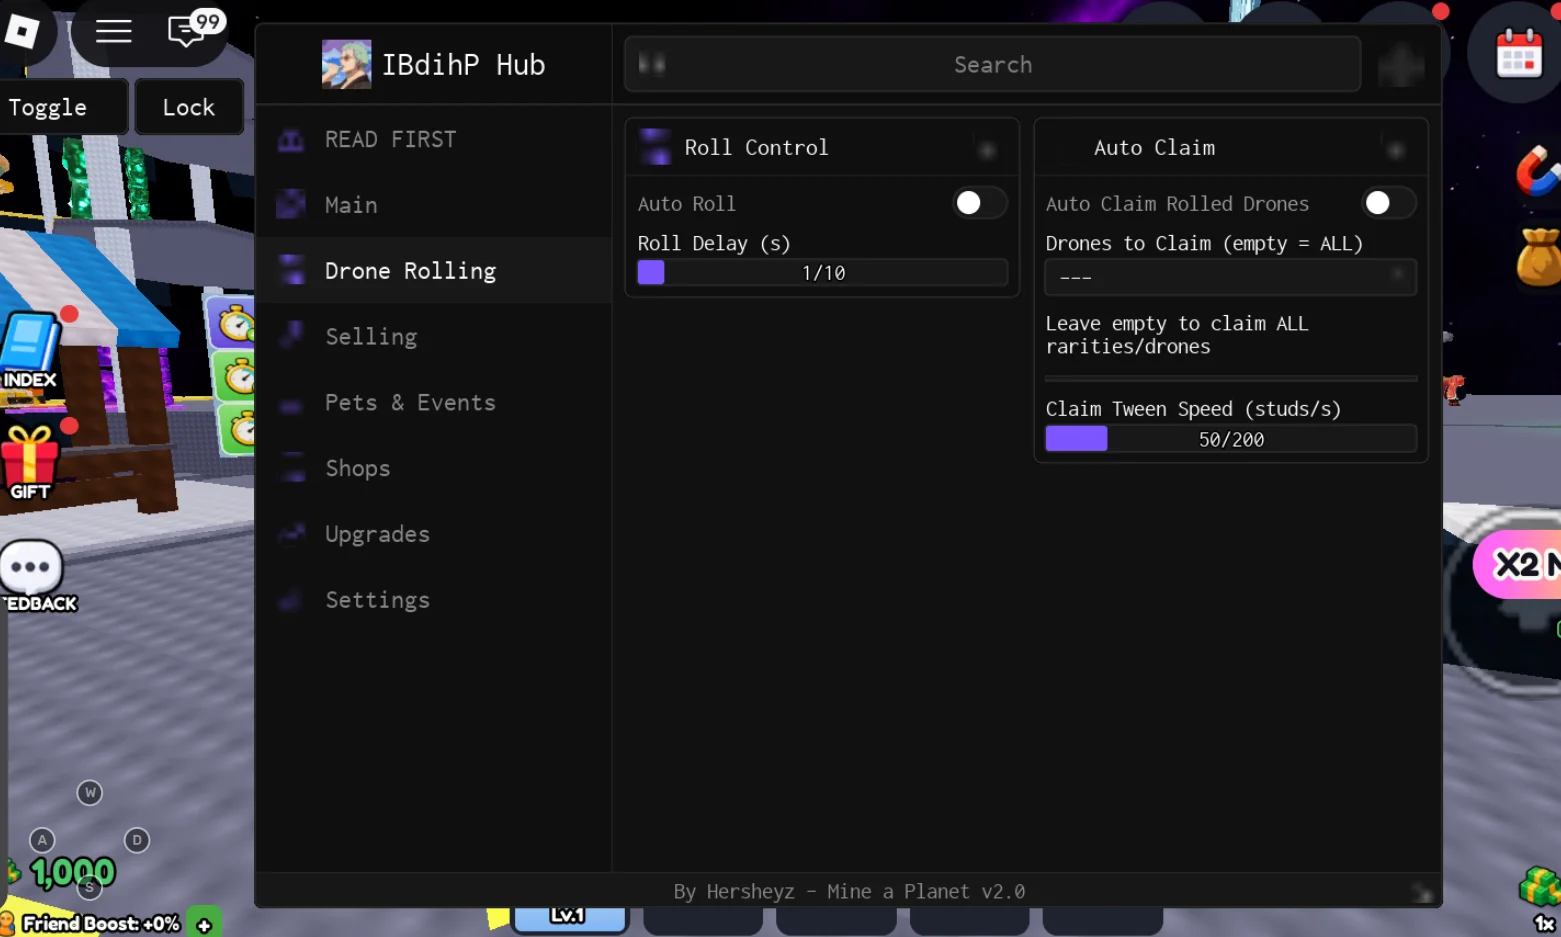Viewport: 1561px width, 937px height.
Task: Click the icon beside Upgrades
Action: (292, 534)
